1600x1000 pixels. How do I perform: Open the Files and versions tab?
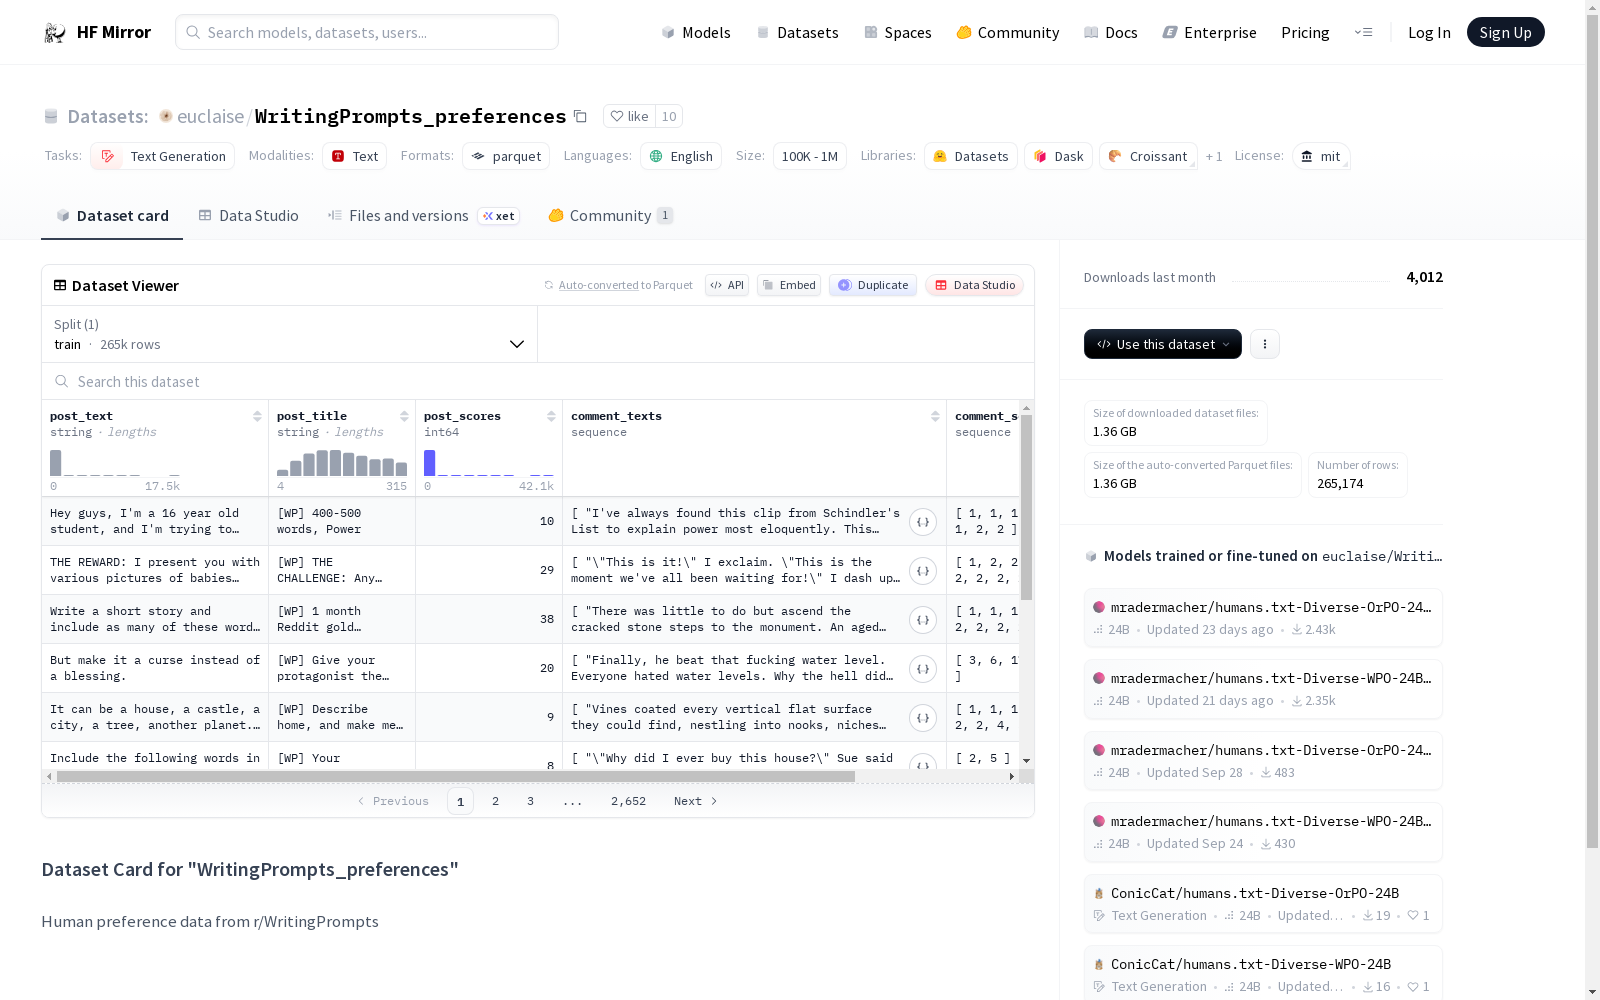coord(423,216)
